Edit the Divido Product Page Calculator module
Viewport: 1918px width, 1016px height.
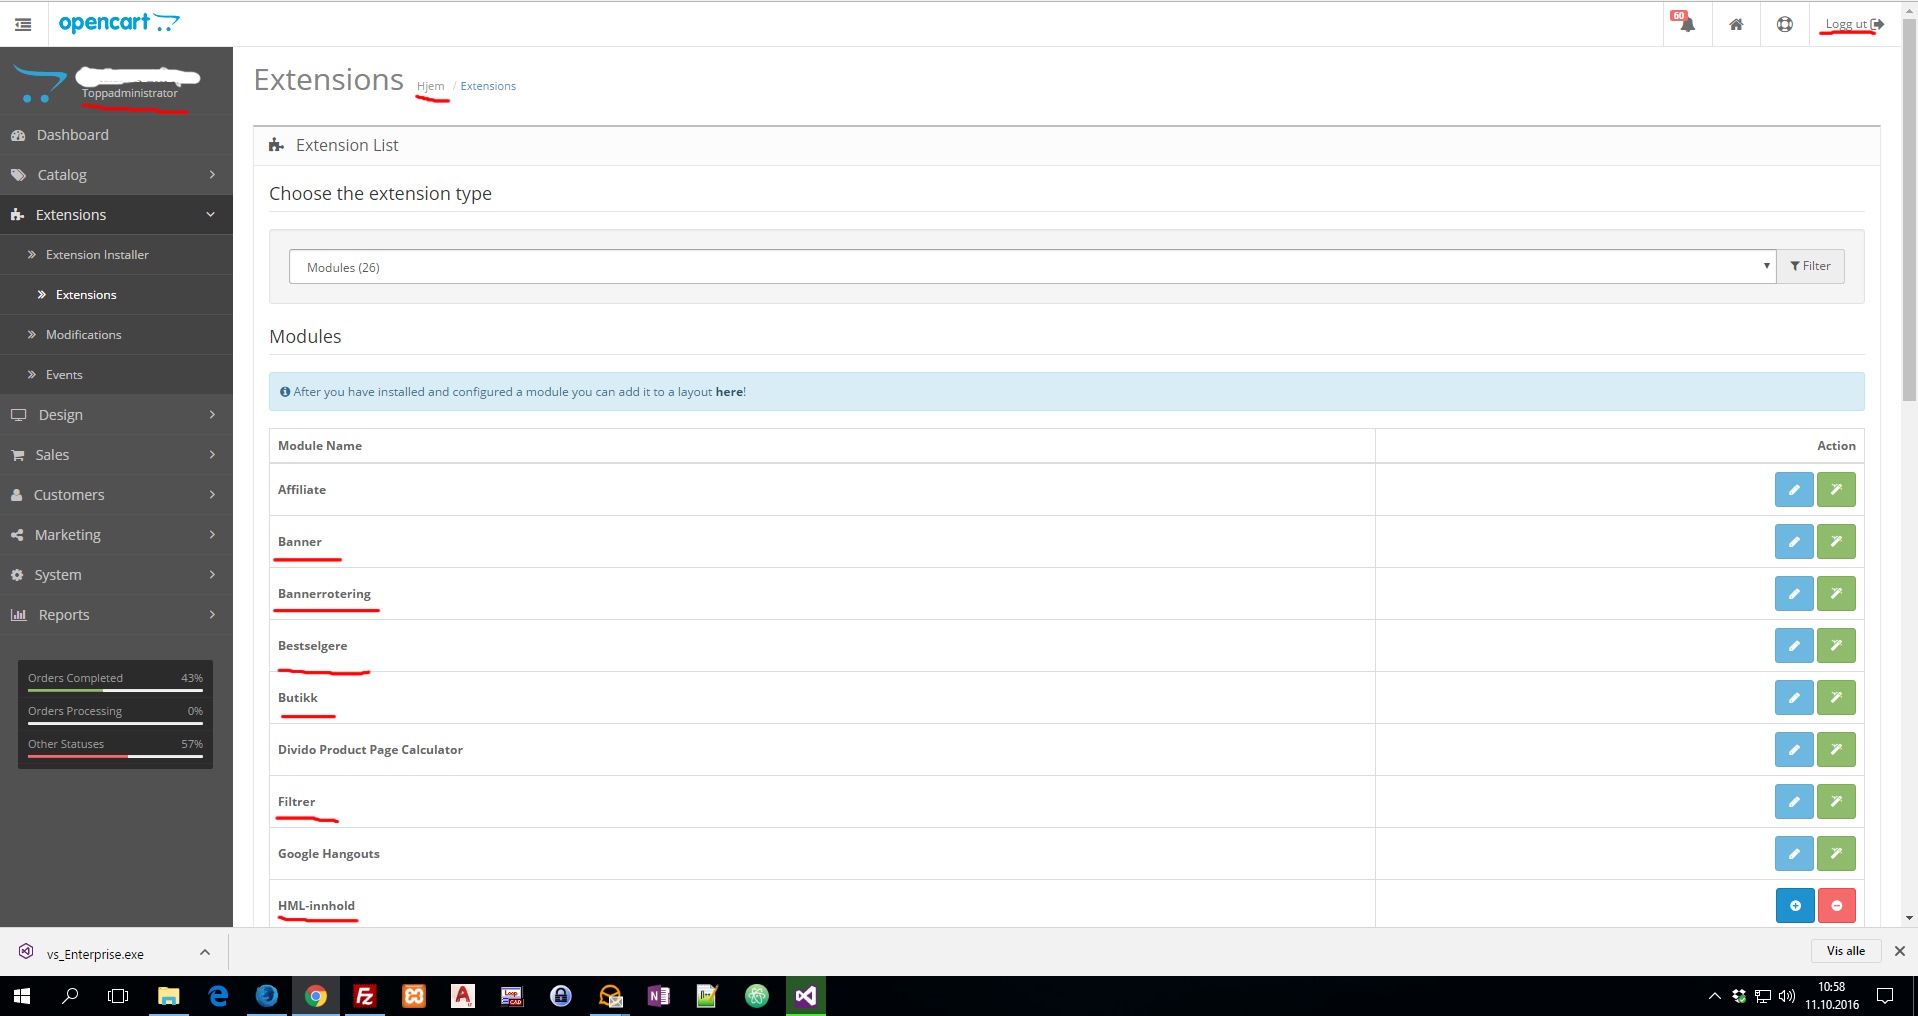(x=1794, y=750)
